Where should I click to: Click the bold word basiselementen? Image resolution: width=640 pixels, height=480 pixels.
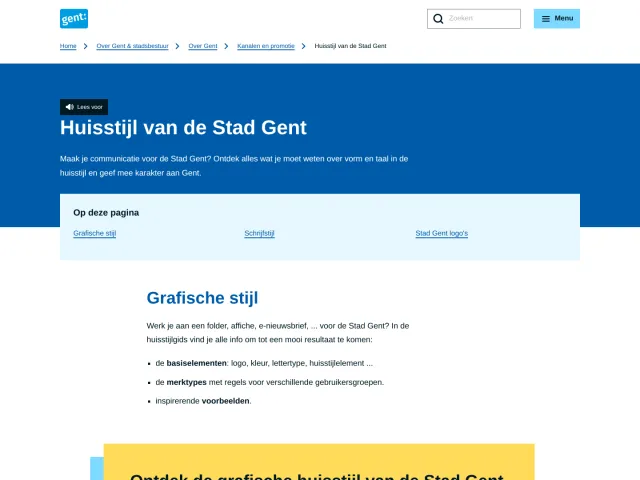[196, 363]
